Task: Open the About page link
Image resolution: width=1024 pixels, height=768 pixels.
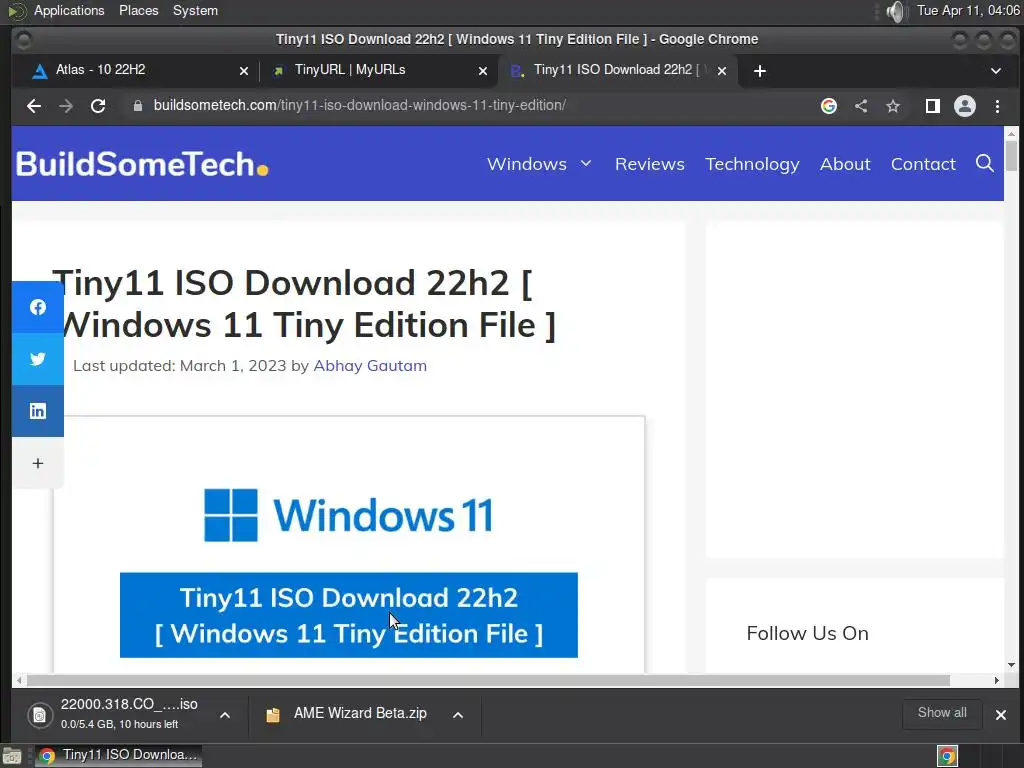Action: click(x=845, y=164)
